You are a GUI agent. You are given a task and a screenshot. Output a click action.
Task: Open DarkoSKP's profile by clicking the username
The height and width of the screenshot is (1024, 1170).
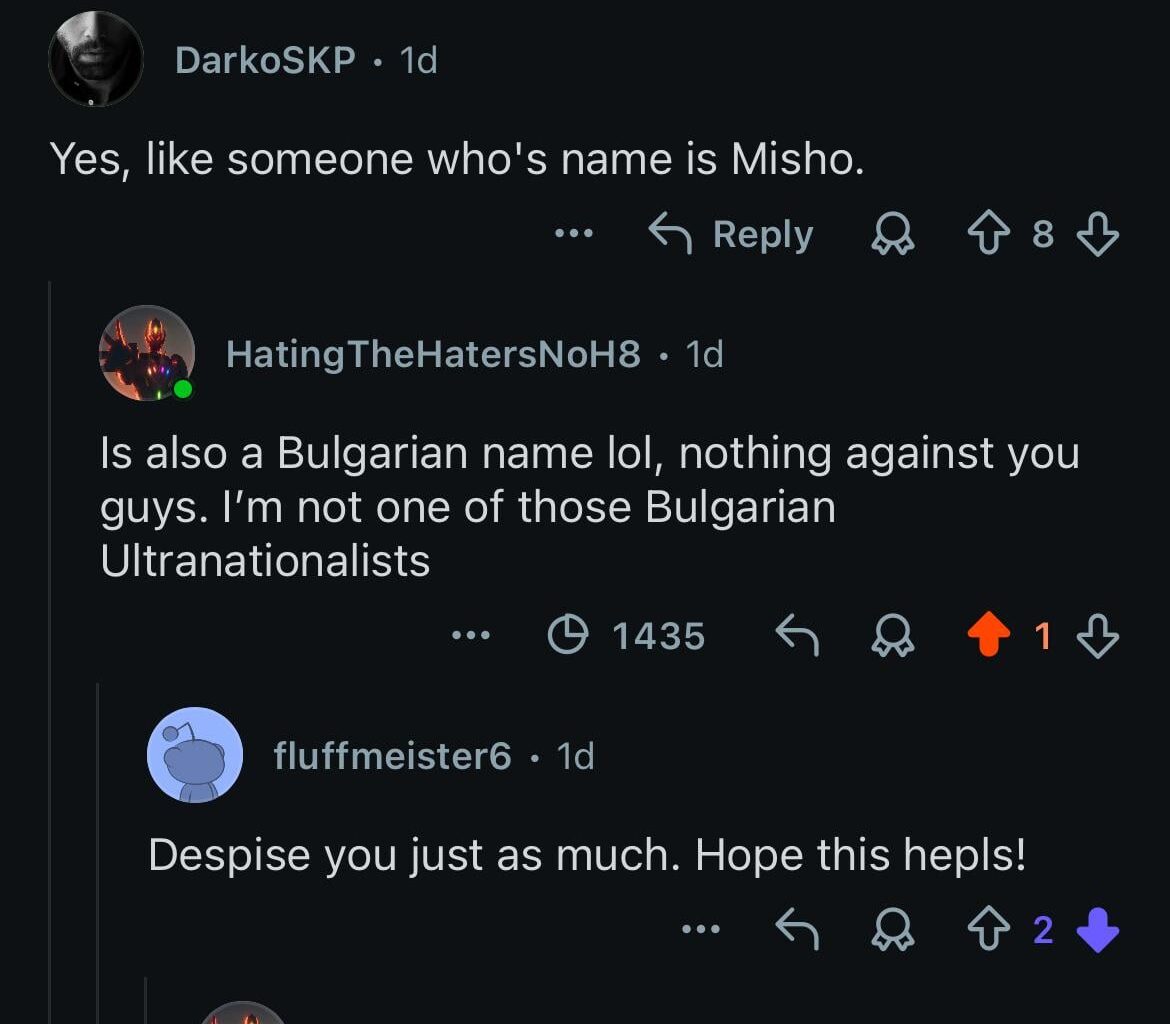[x=267, y=60]
